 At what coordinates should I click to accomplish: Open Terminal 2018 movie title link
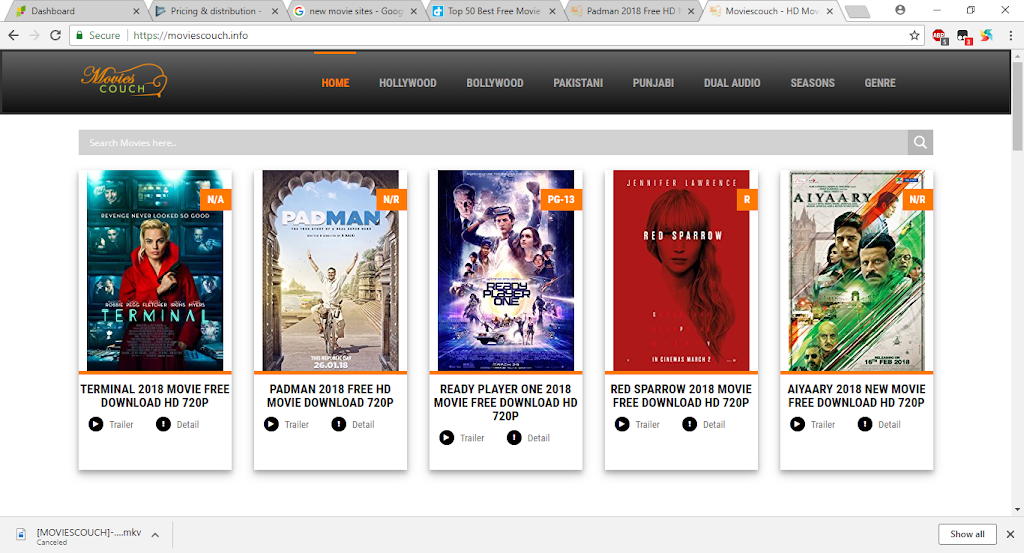155,396
